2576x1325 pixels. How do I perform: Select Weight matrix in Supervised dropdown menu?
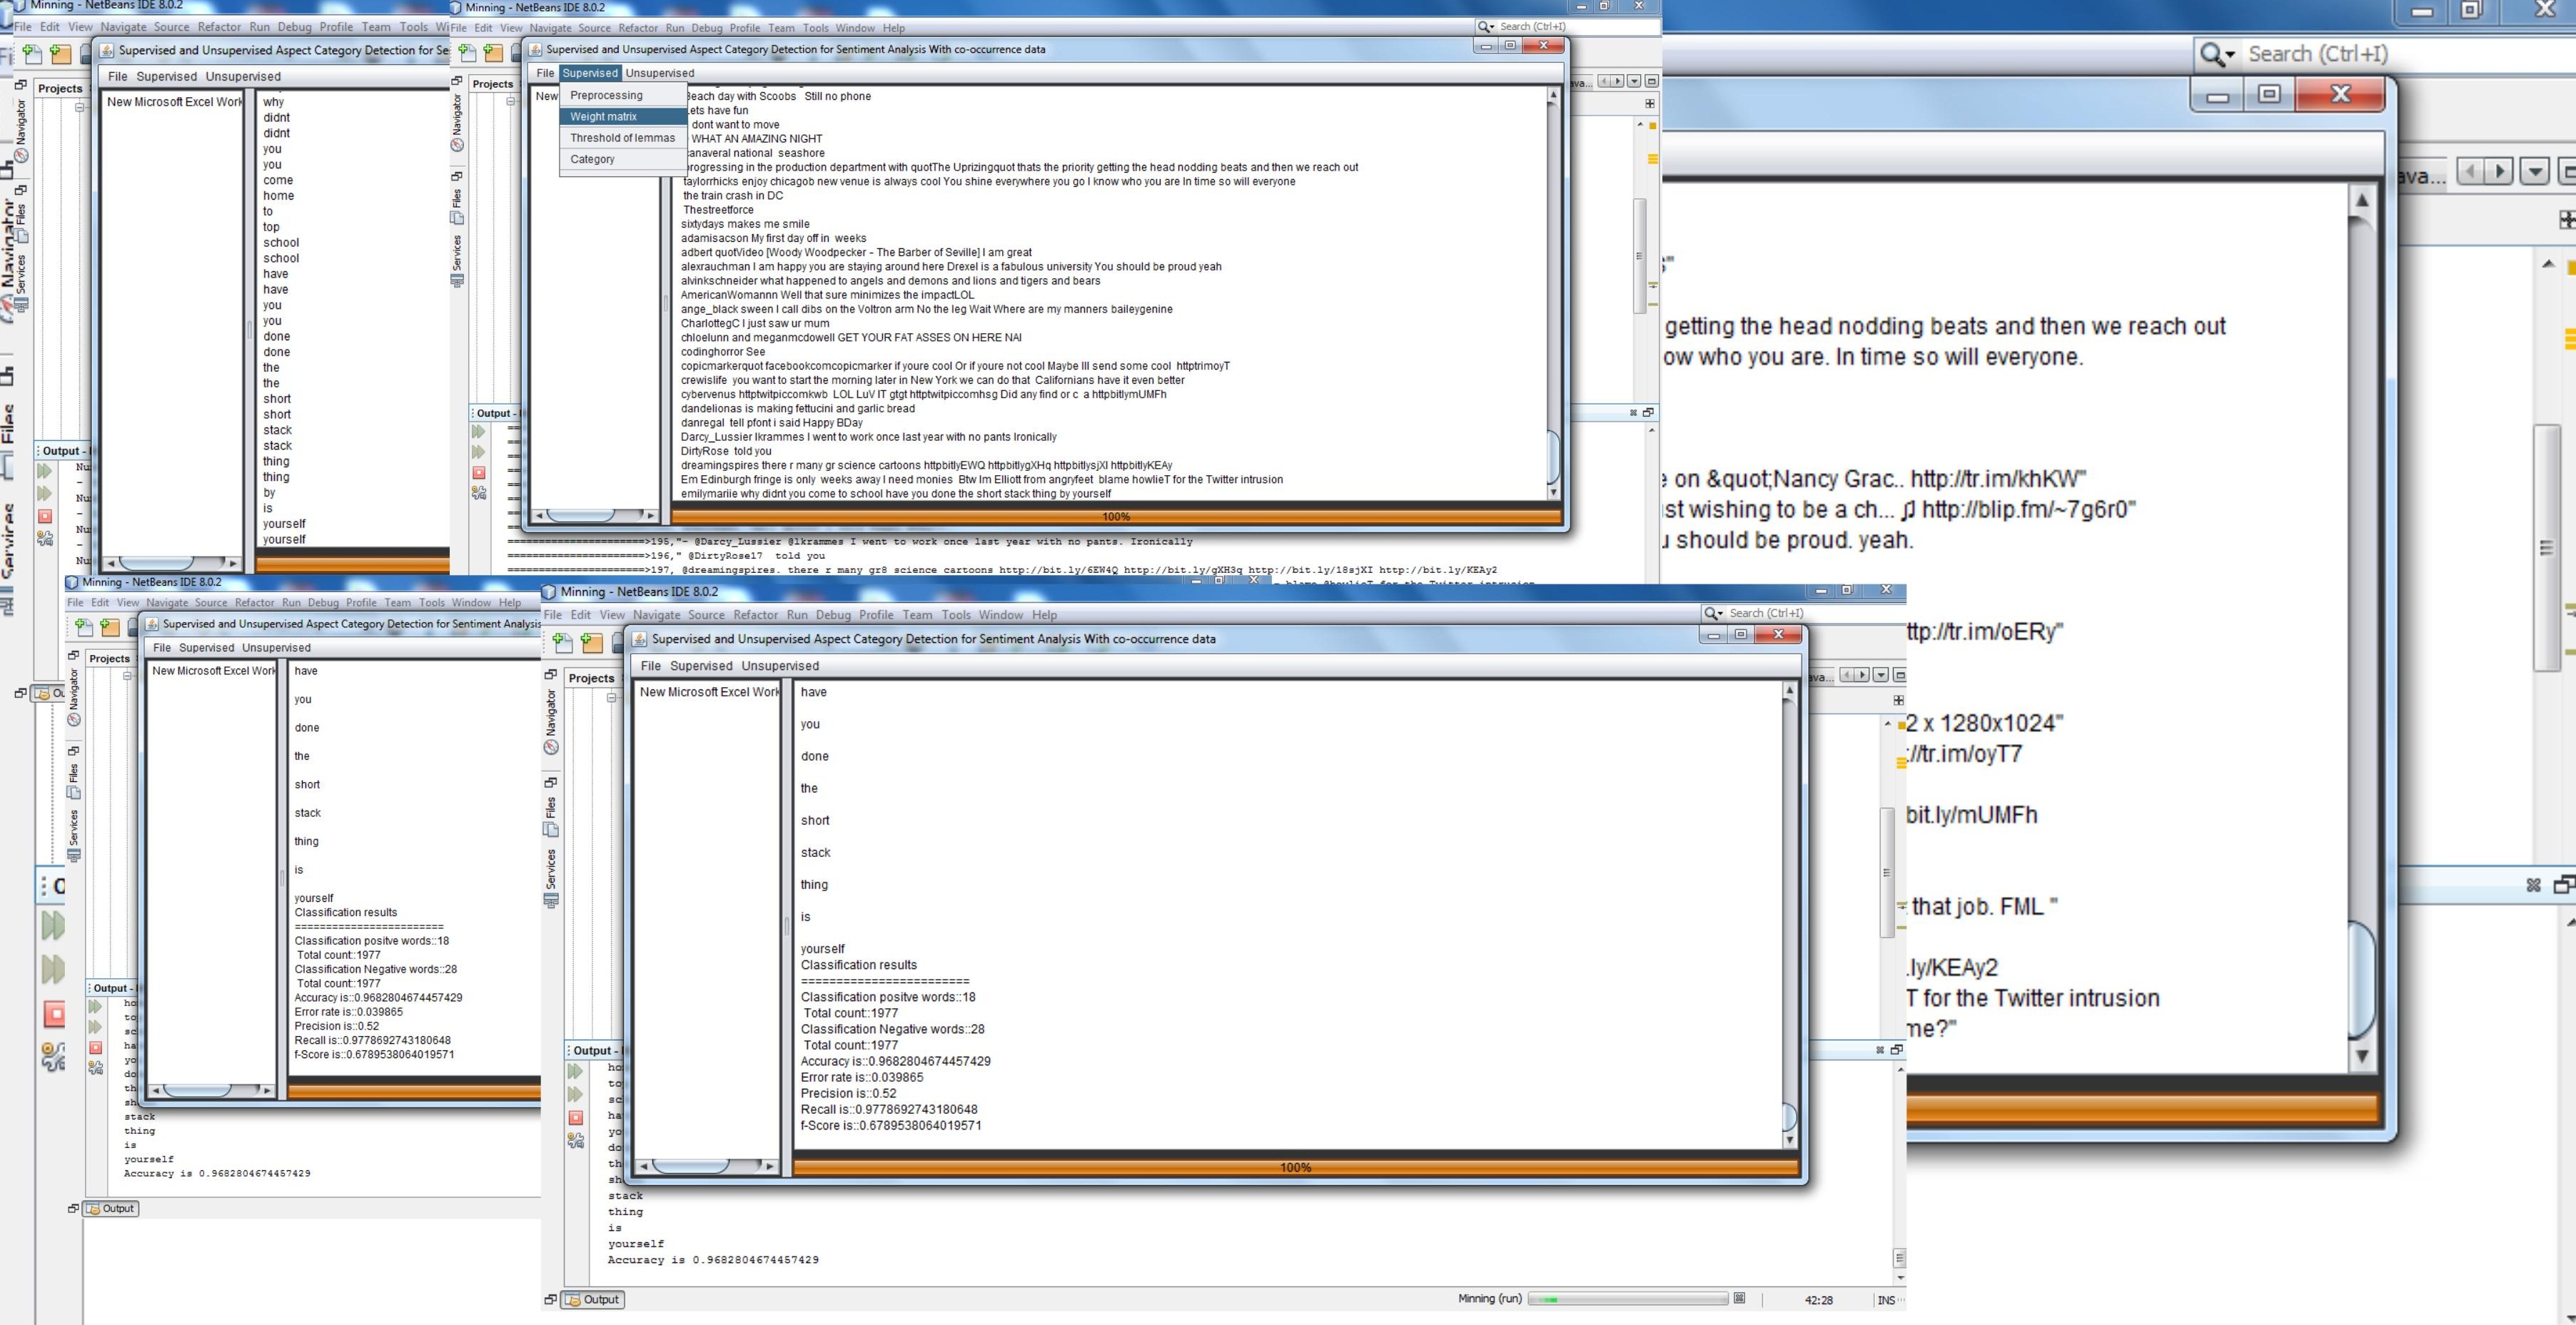603,116
